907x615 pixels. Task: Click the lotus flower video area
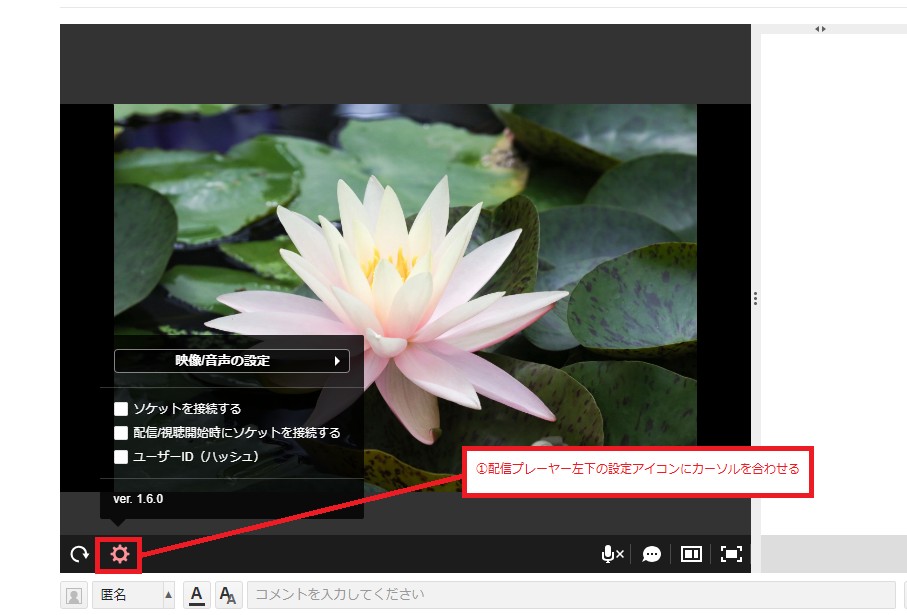[405, 298]
